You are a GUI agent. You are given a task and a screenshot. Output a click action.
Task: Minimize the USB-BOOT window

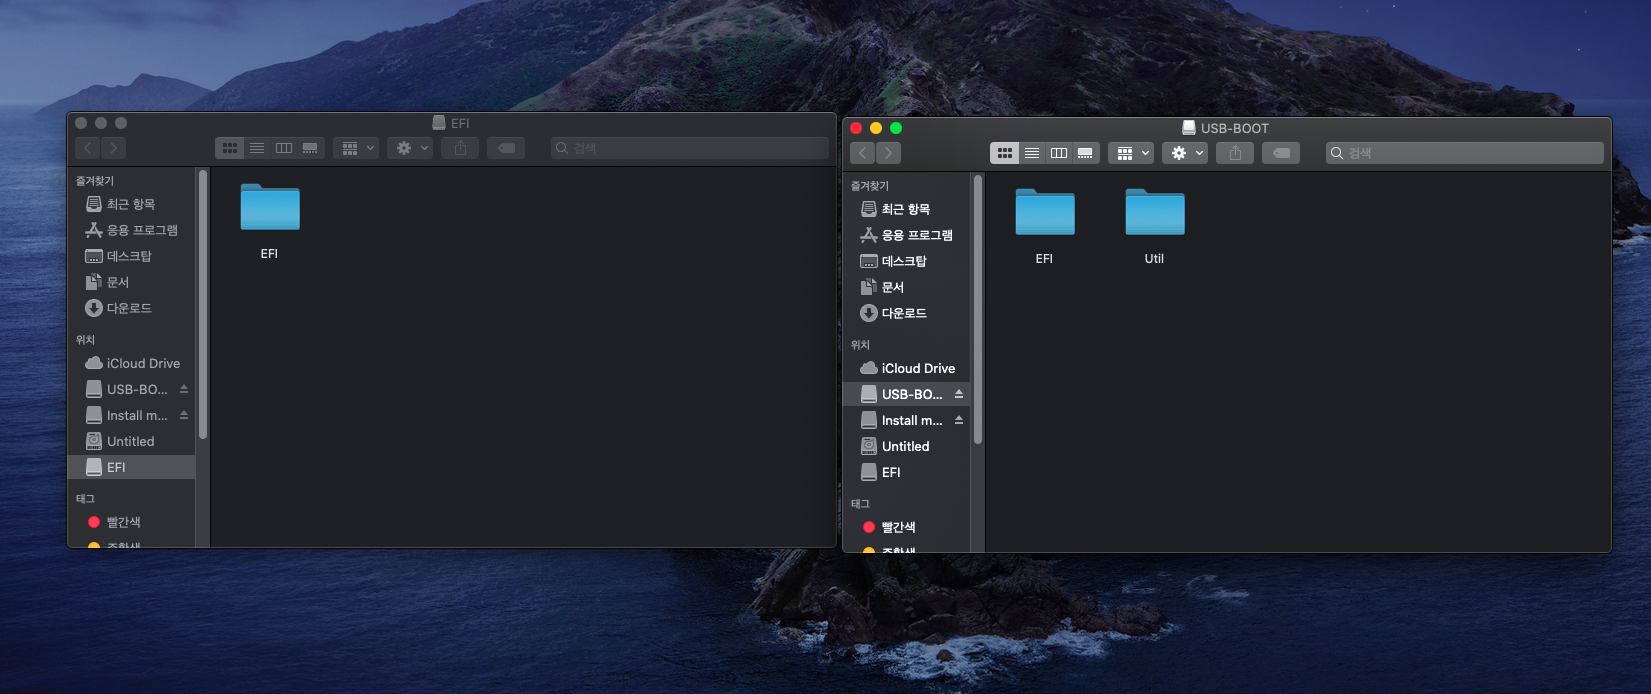click(x=876, y=128)
